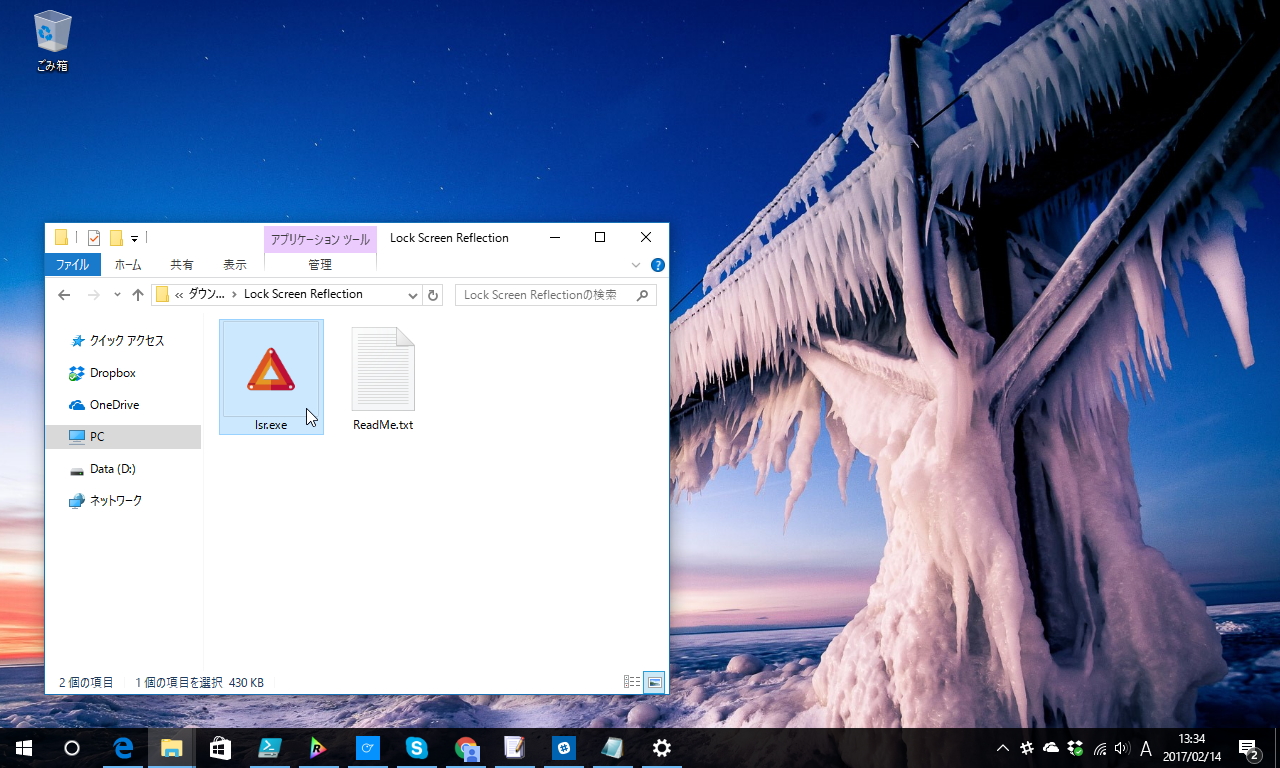
Task: Switch to details view layout icon
Action: pyautogui.click(x=632, y=682)
